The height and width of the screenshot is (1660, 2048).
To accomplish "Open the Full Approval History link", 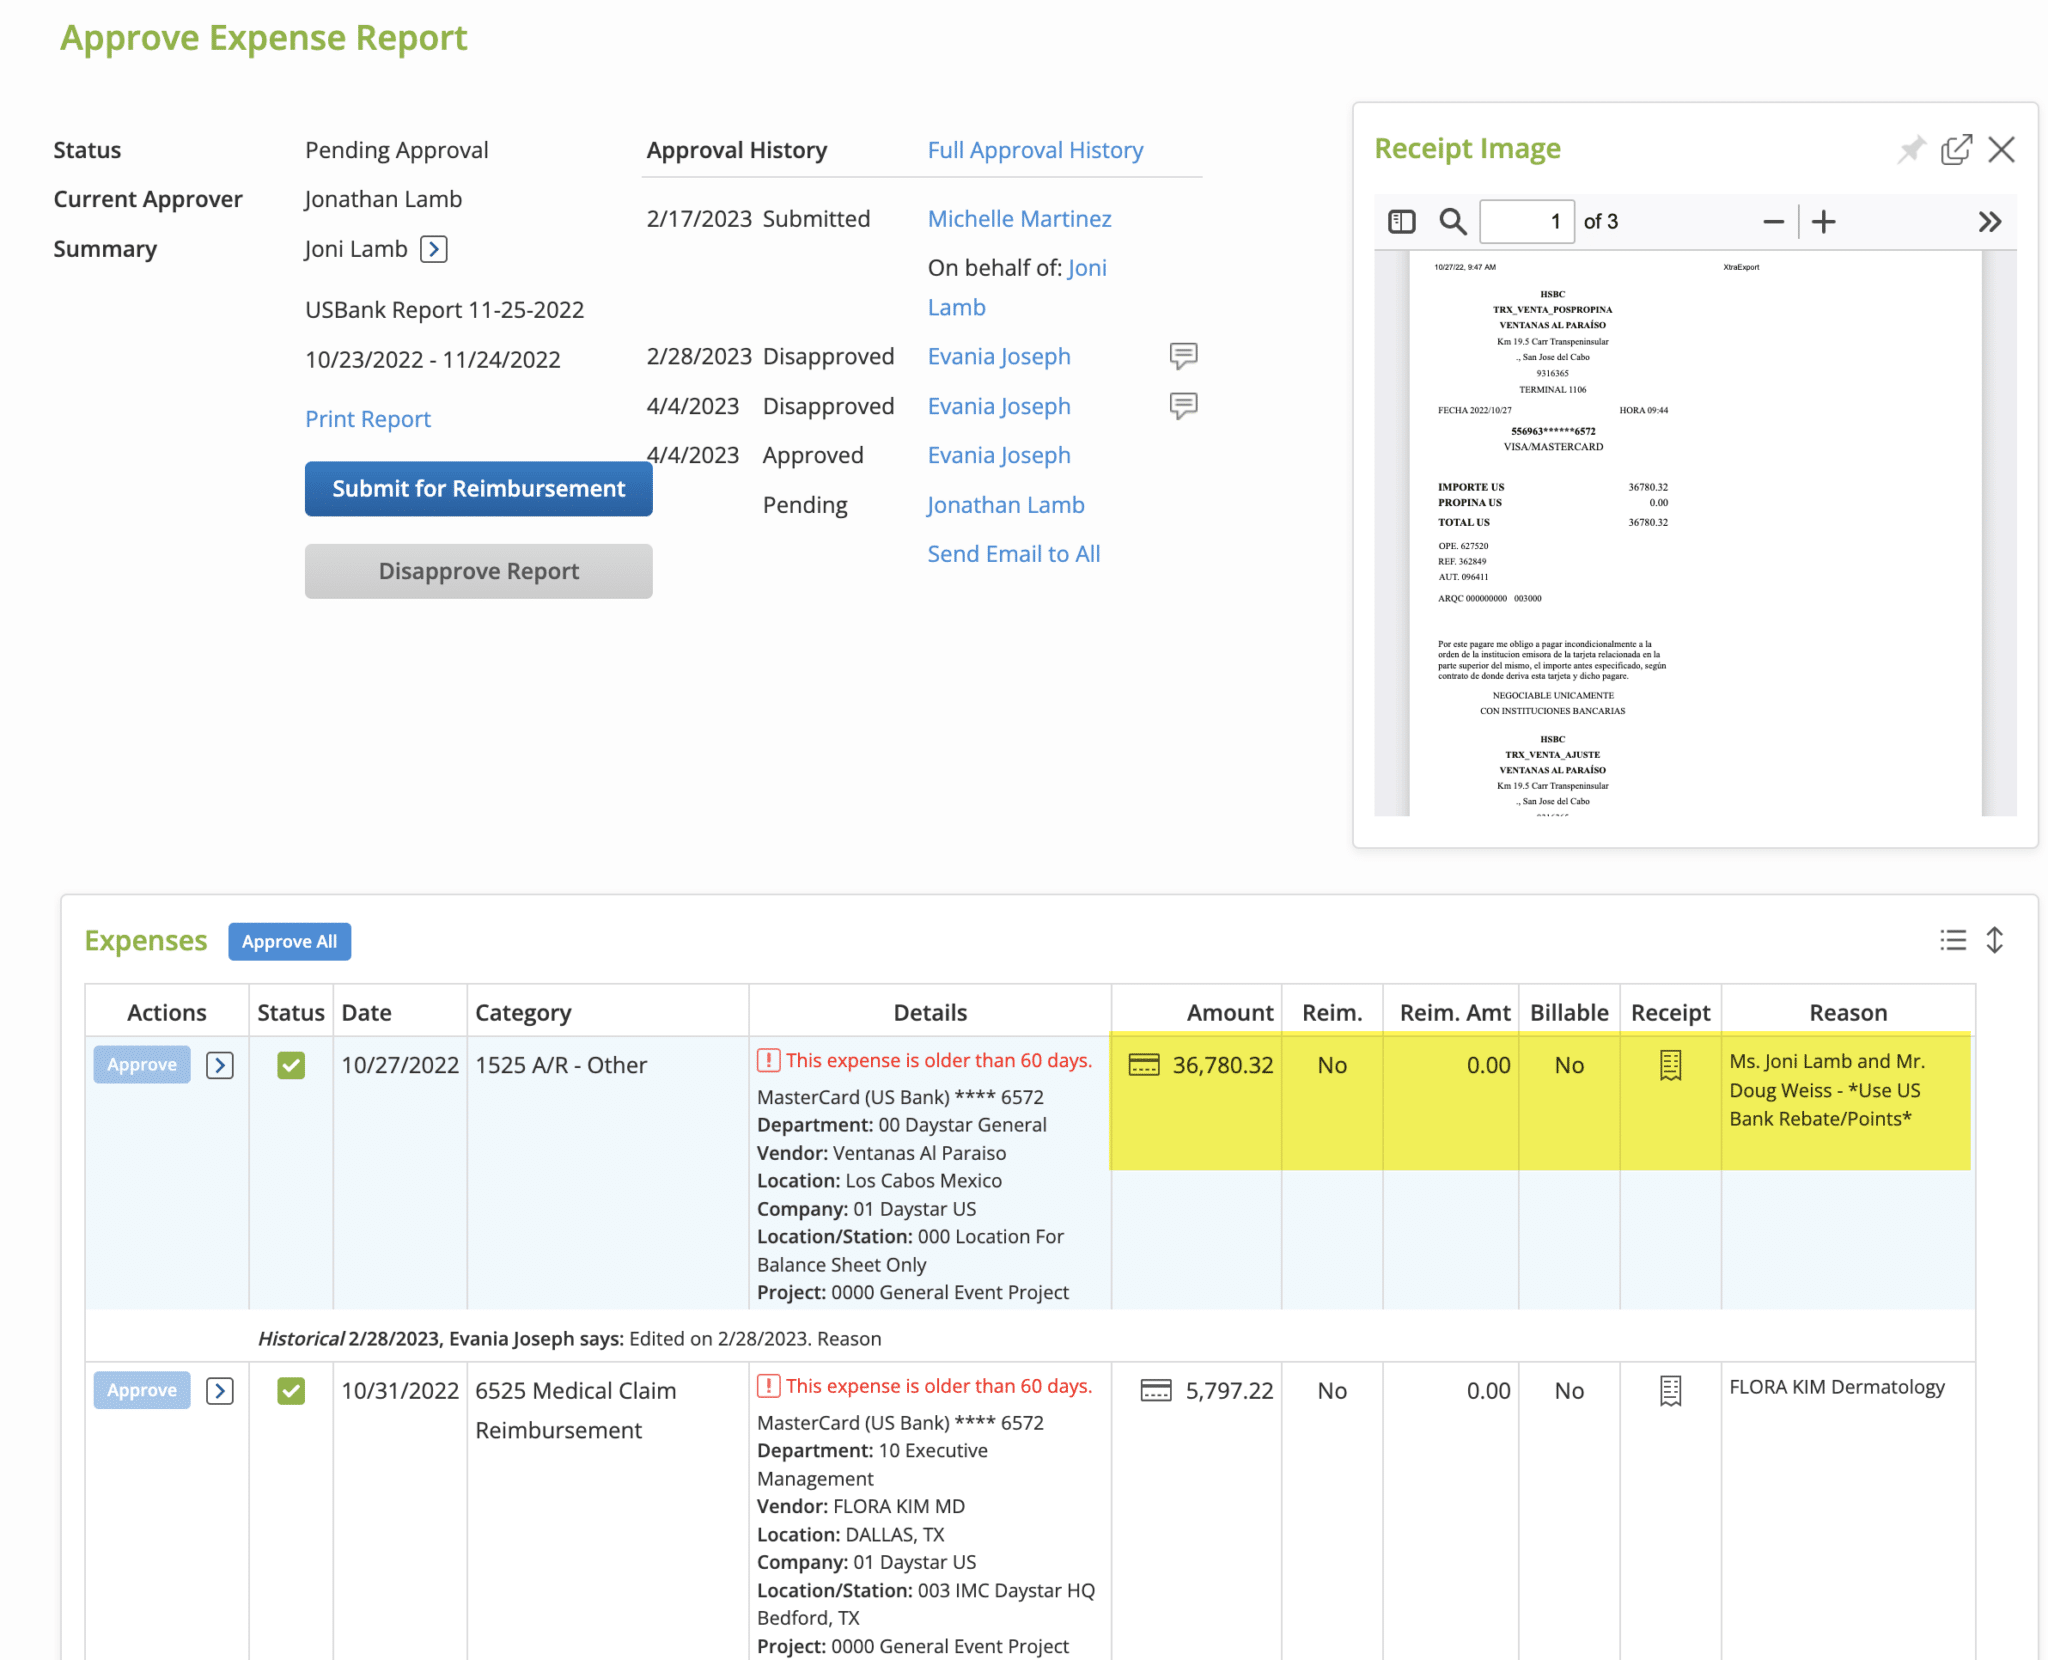I will coord(1035,150).
